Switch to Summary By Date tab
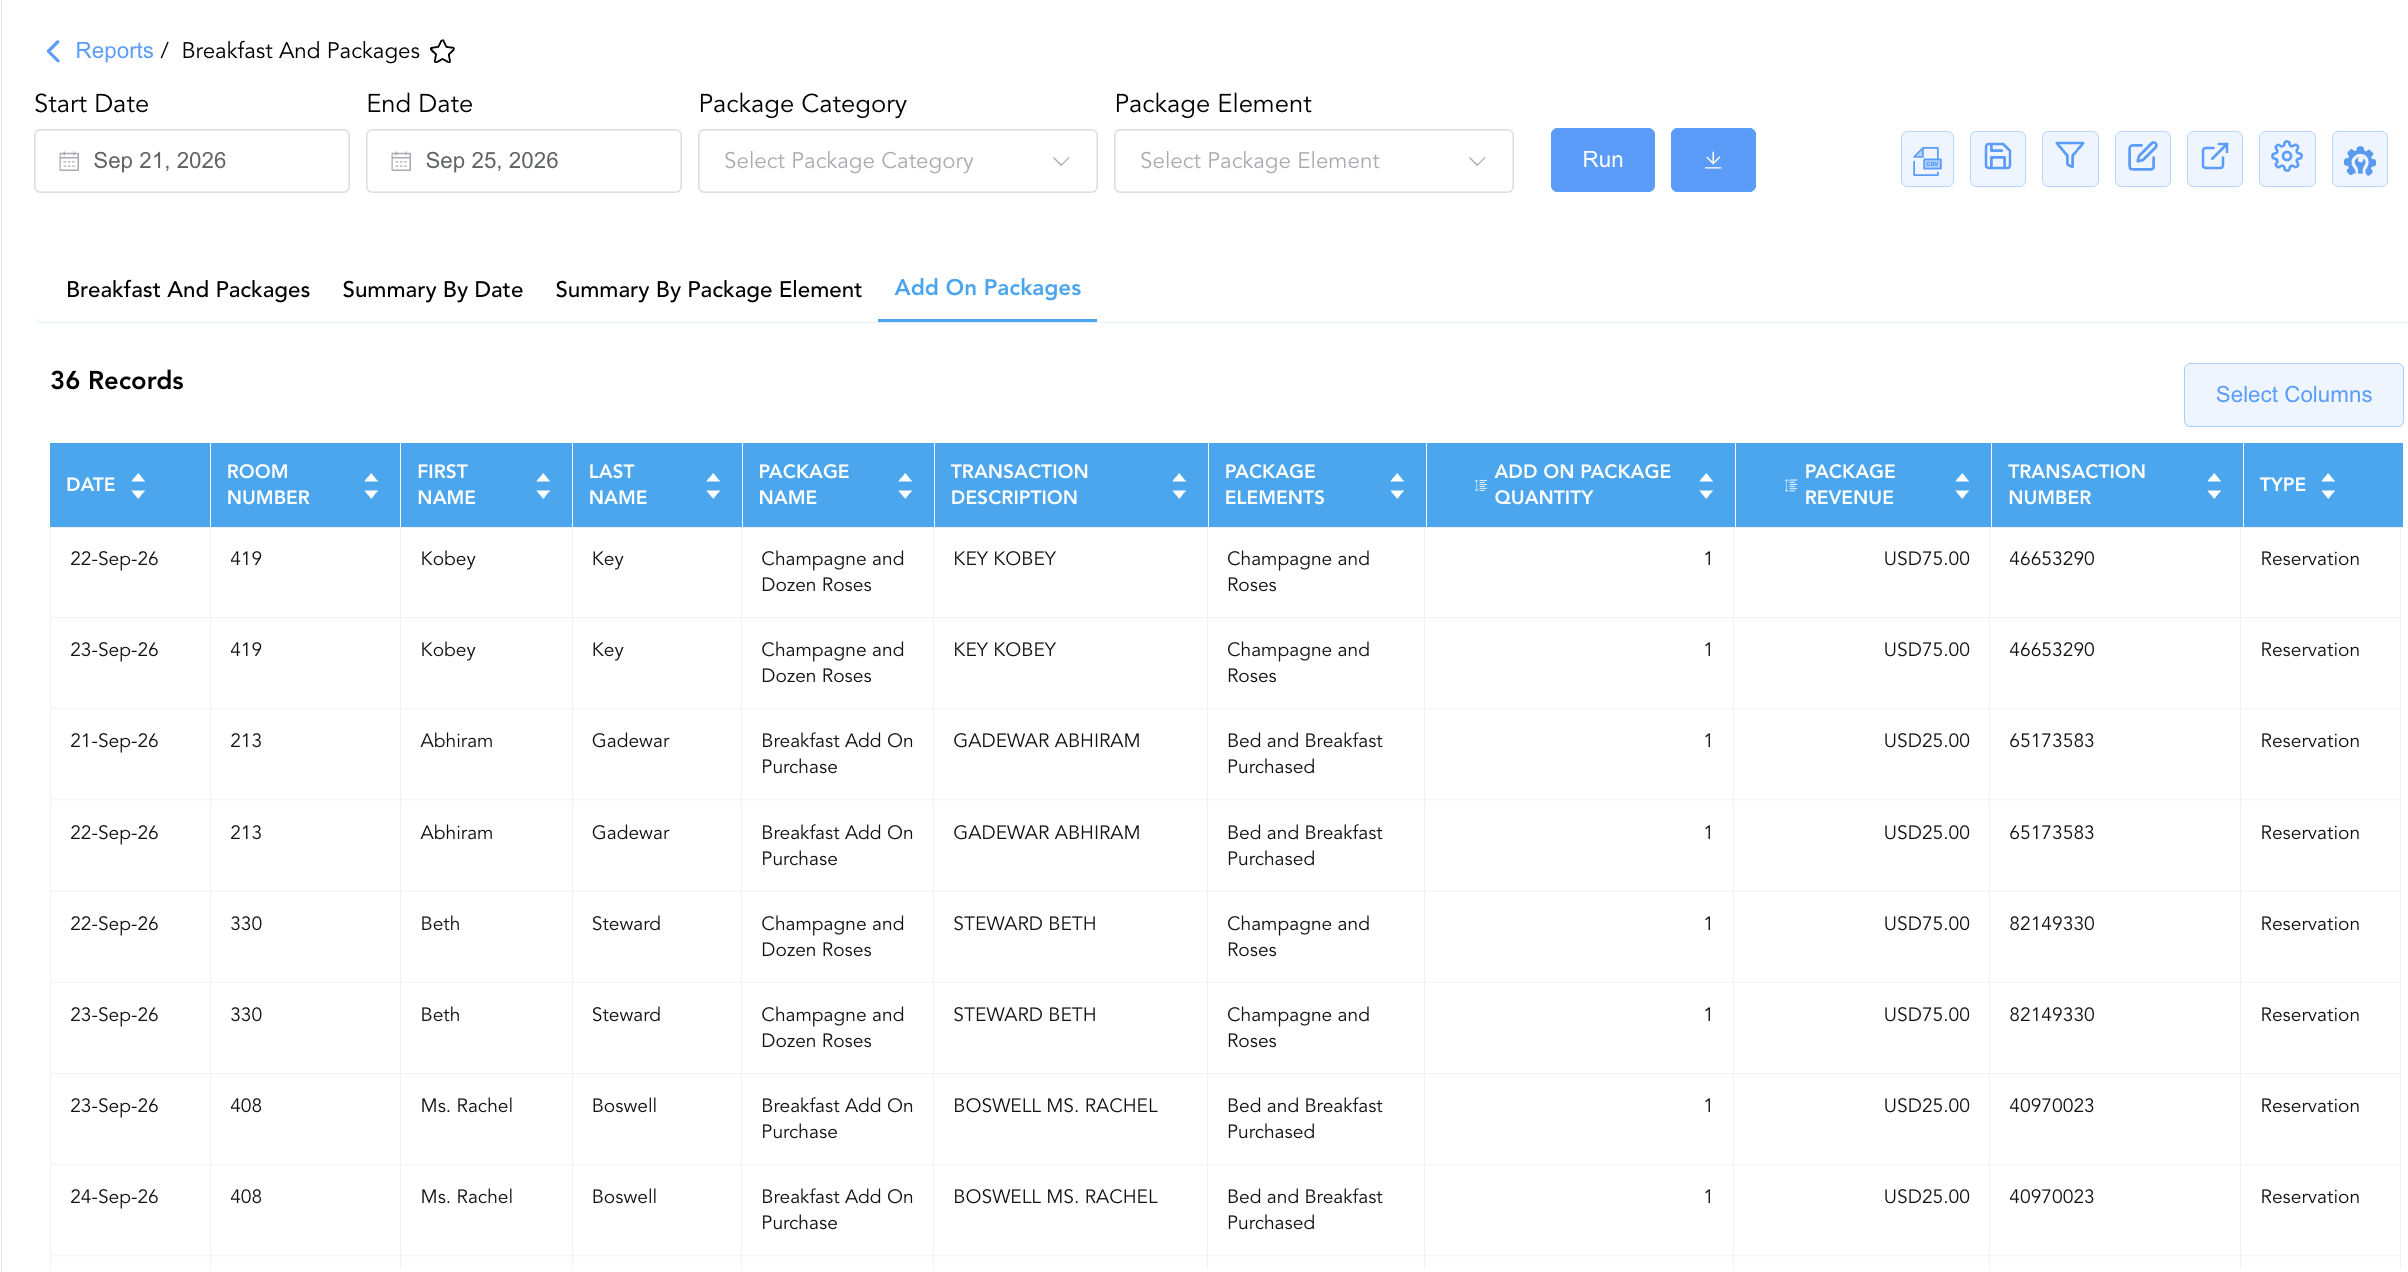 click(x=432, y=289)
